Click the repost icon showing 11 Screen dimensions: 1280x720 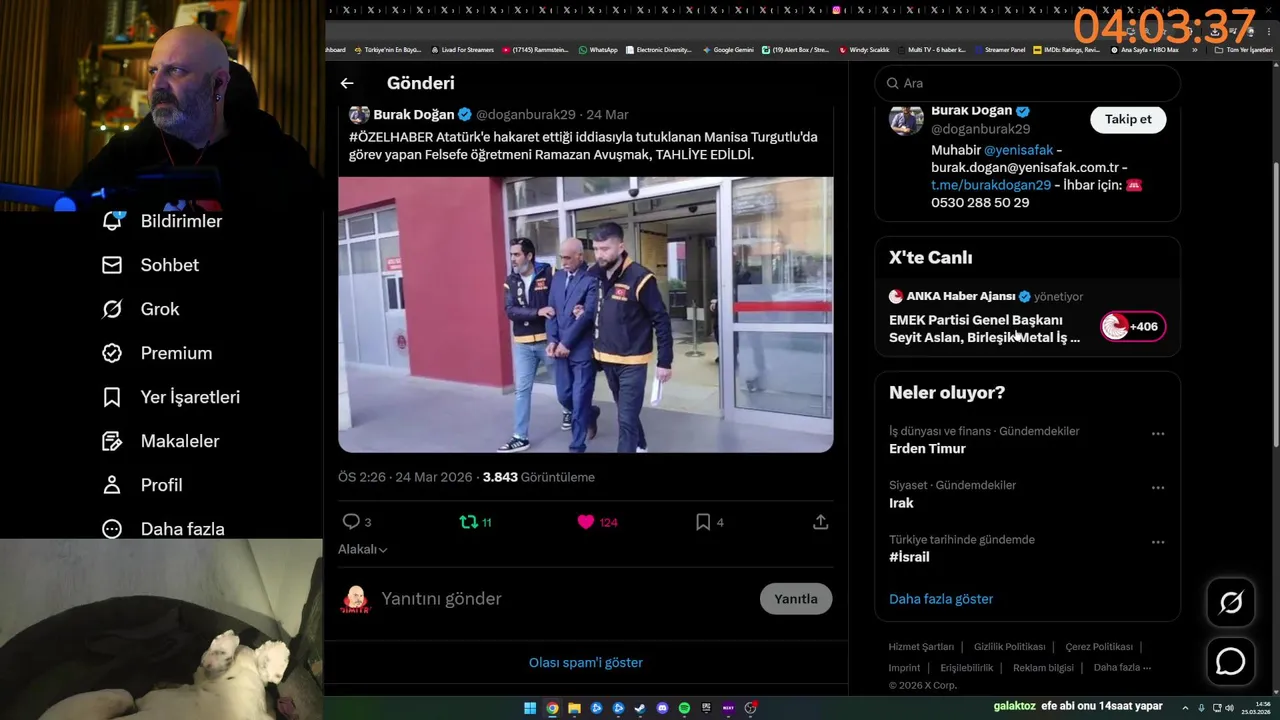coord(468,522)
